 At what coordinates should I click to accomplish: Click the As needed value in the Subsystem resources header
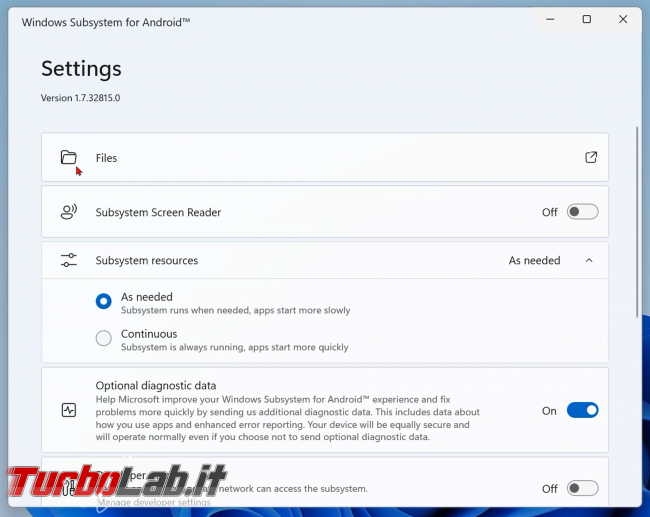pyautogui.click(x=534, y=260)
